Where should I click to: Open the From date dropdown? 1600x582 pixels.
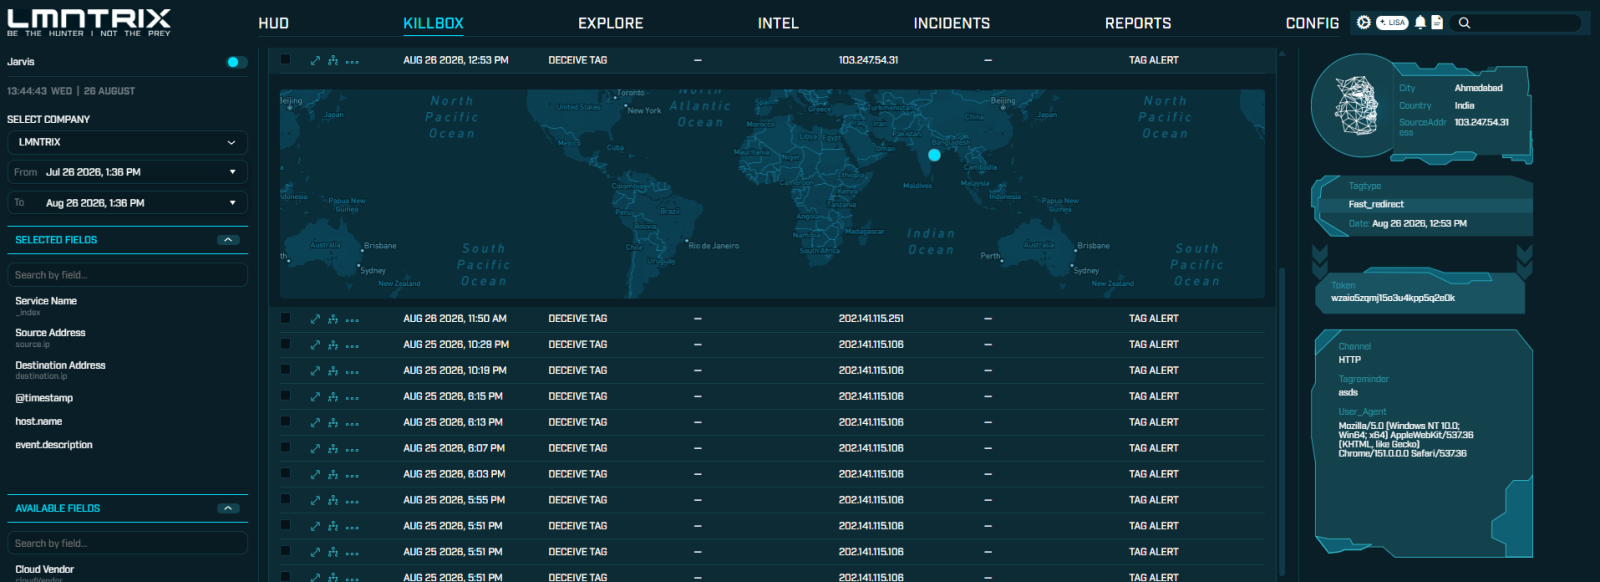(x=127, y=172)
